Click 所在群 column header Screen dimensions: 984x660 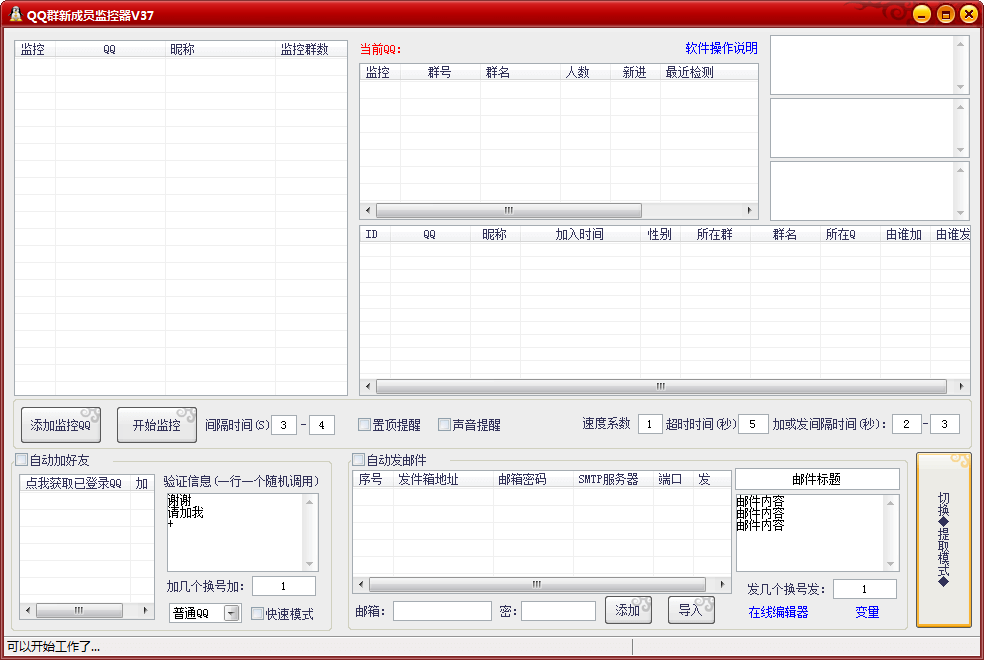click(x=715, y=234)
